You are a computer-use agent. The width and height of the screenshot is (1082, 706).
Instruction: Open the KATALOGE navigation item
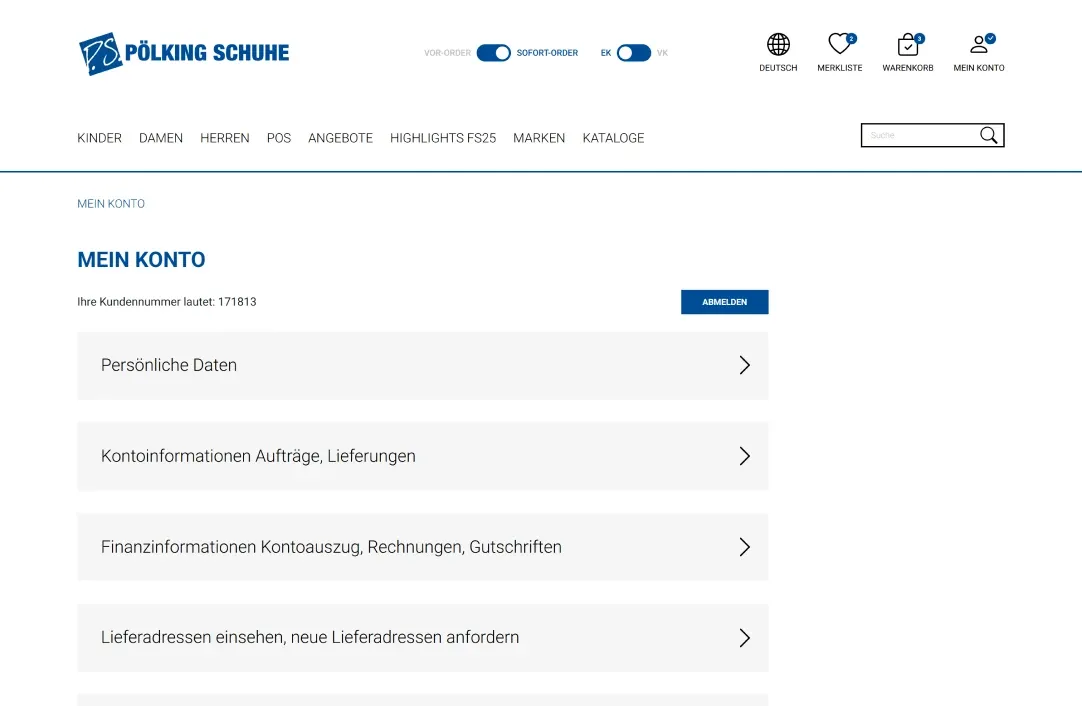pyautogui.click(x=613, y=138)
